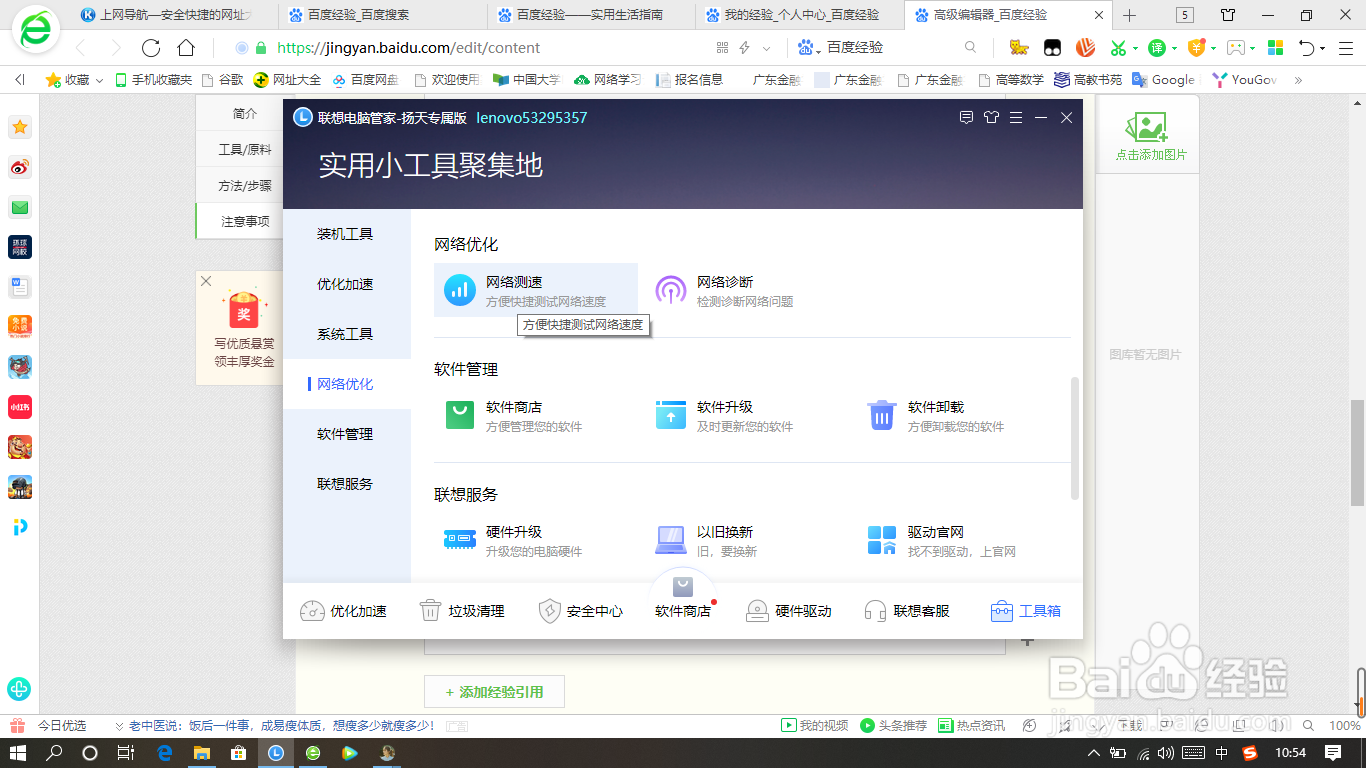This screenshot has height=768, width=1366.
Task: Go to browser home page icon
Action: tap(186, 48)
